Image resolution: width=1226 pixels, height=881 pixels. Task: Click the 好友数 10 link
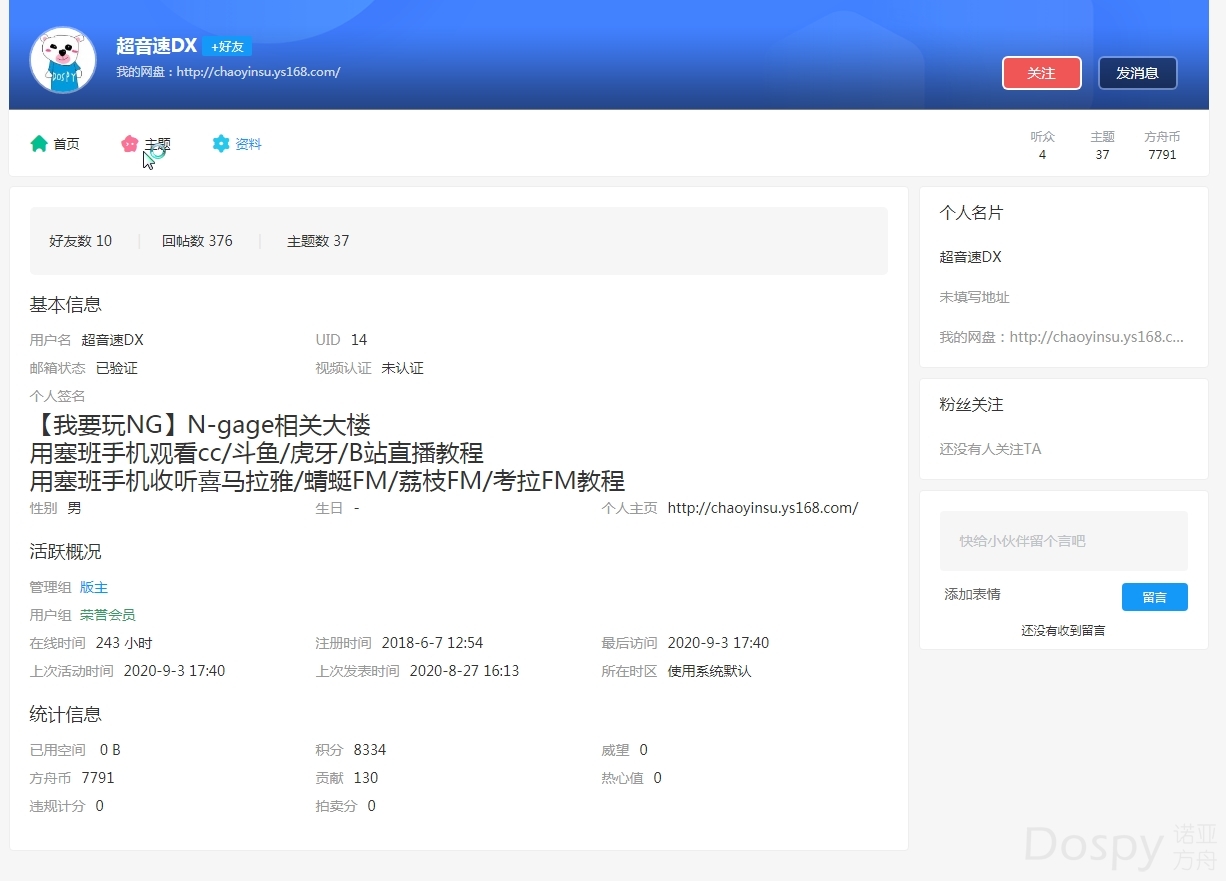click(x=80, y=241)
